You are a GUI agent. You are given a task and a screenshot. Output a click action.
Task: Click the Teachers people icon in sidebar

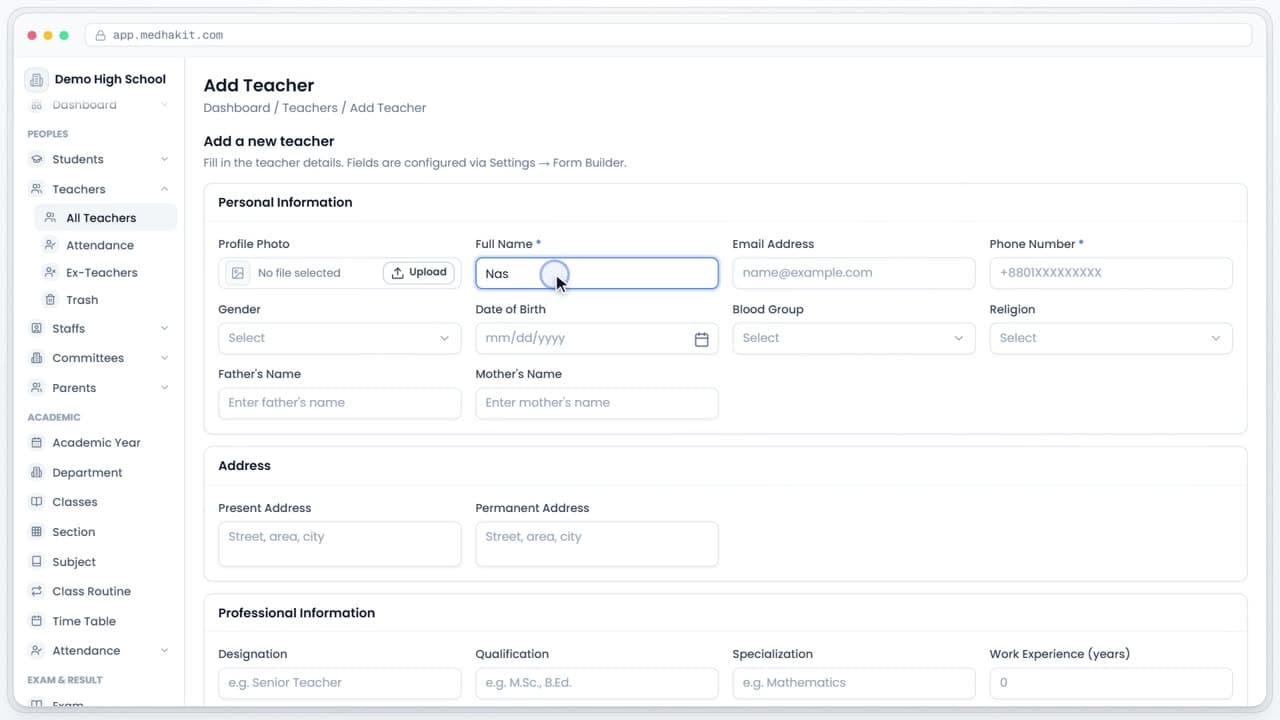click(x=37, y=189)
